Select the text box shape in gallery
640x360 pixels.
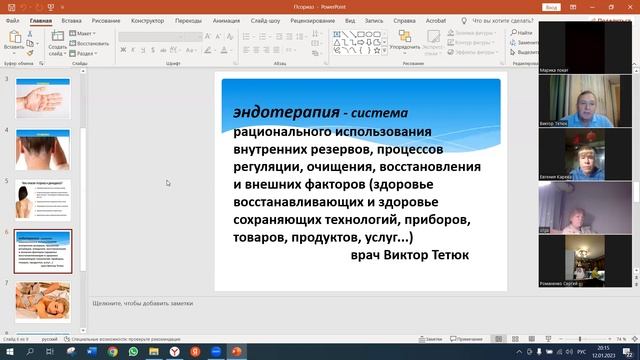click(337, 34)
